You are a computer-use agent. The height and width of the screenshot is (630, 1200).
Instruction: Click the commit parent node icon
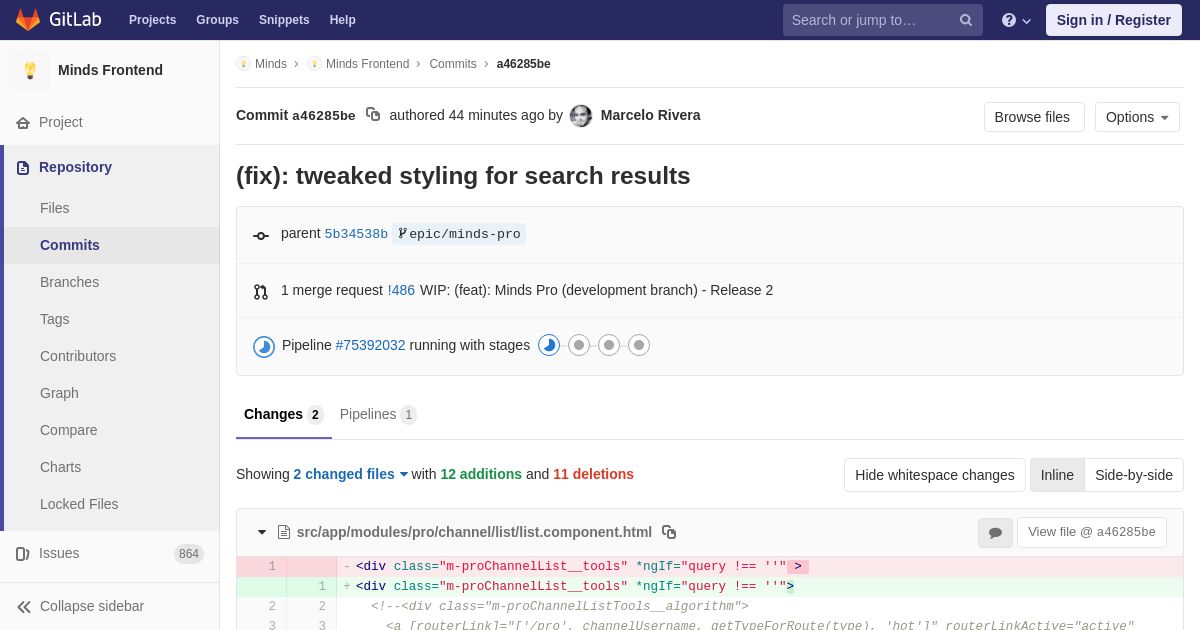coord(261,236)
